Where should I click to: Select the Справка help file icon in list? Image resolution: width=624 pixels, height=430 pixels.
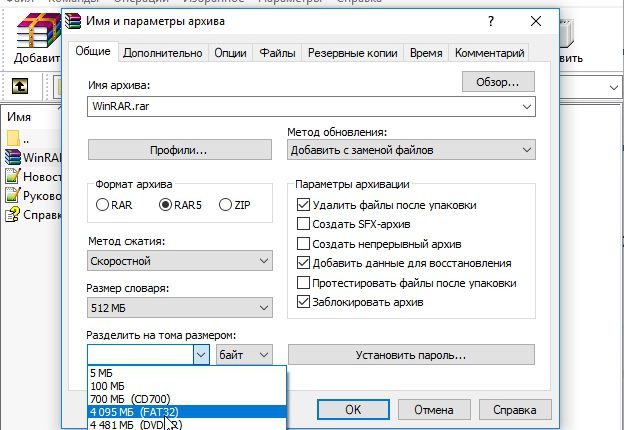[13, 215]
